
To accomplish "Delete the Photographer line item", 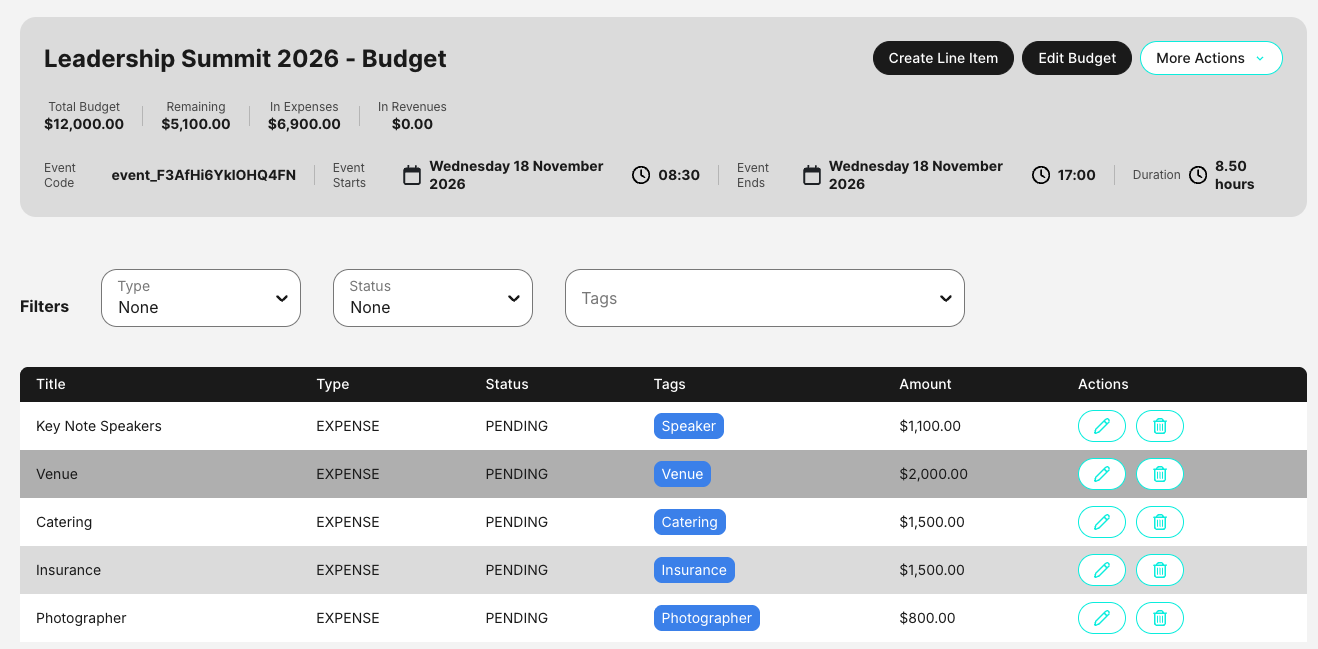I will pos(1160,618).
